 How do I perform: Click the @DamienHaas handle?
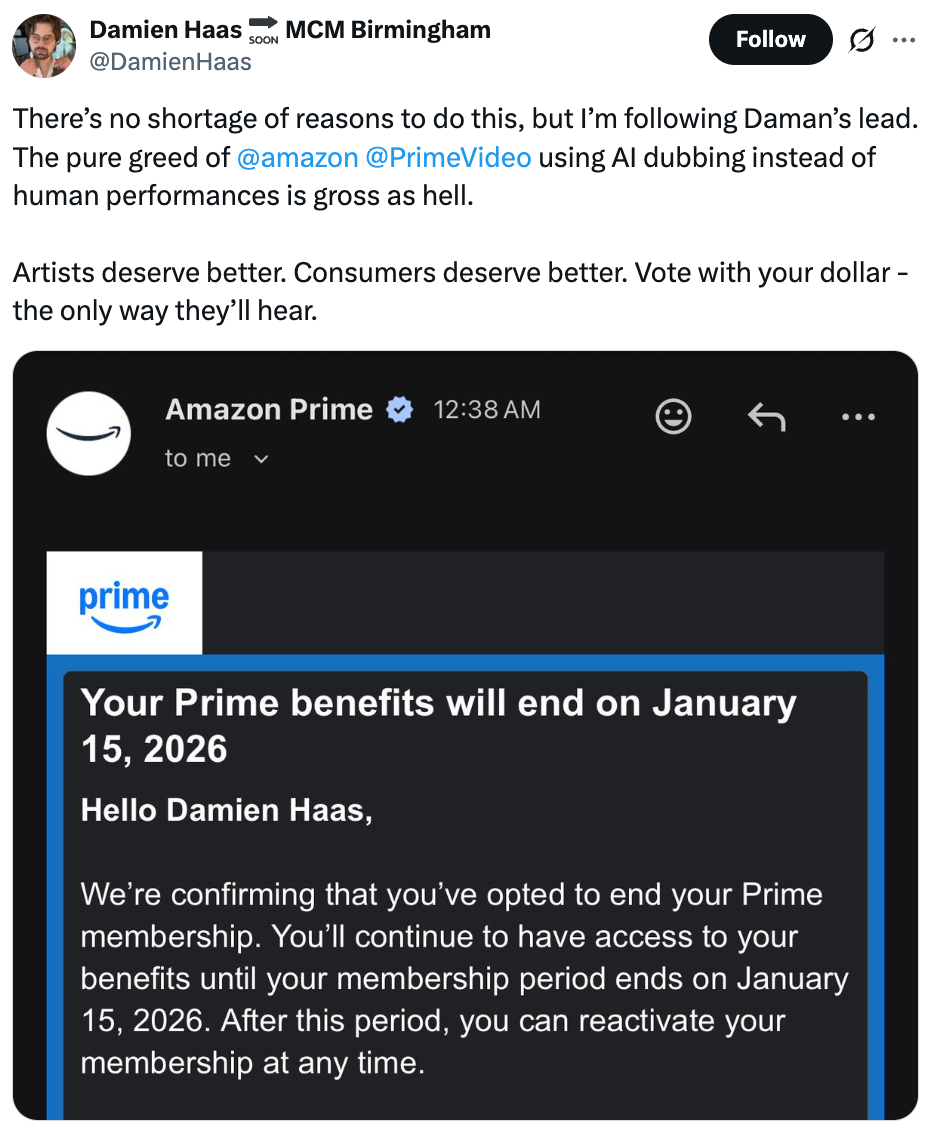pyautogui.click(x=171, y=62)
